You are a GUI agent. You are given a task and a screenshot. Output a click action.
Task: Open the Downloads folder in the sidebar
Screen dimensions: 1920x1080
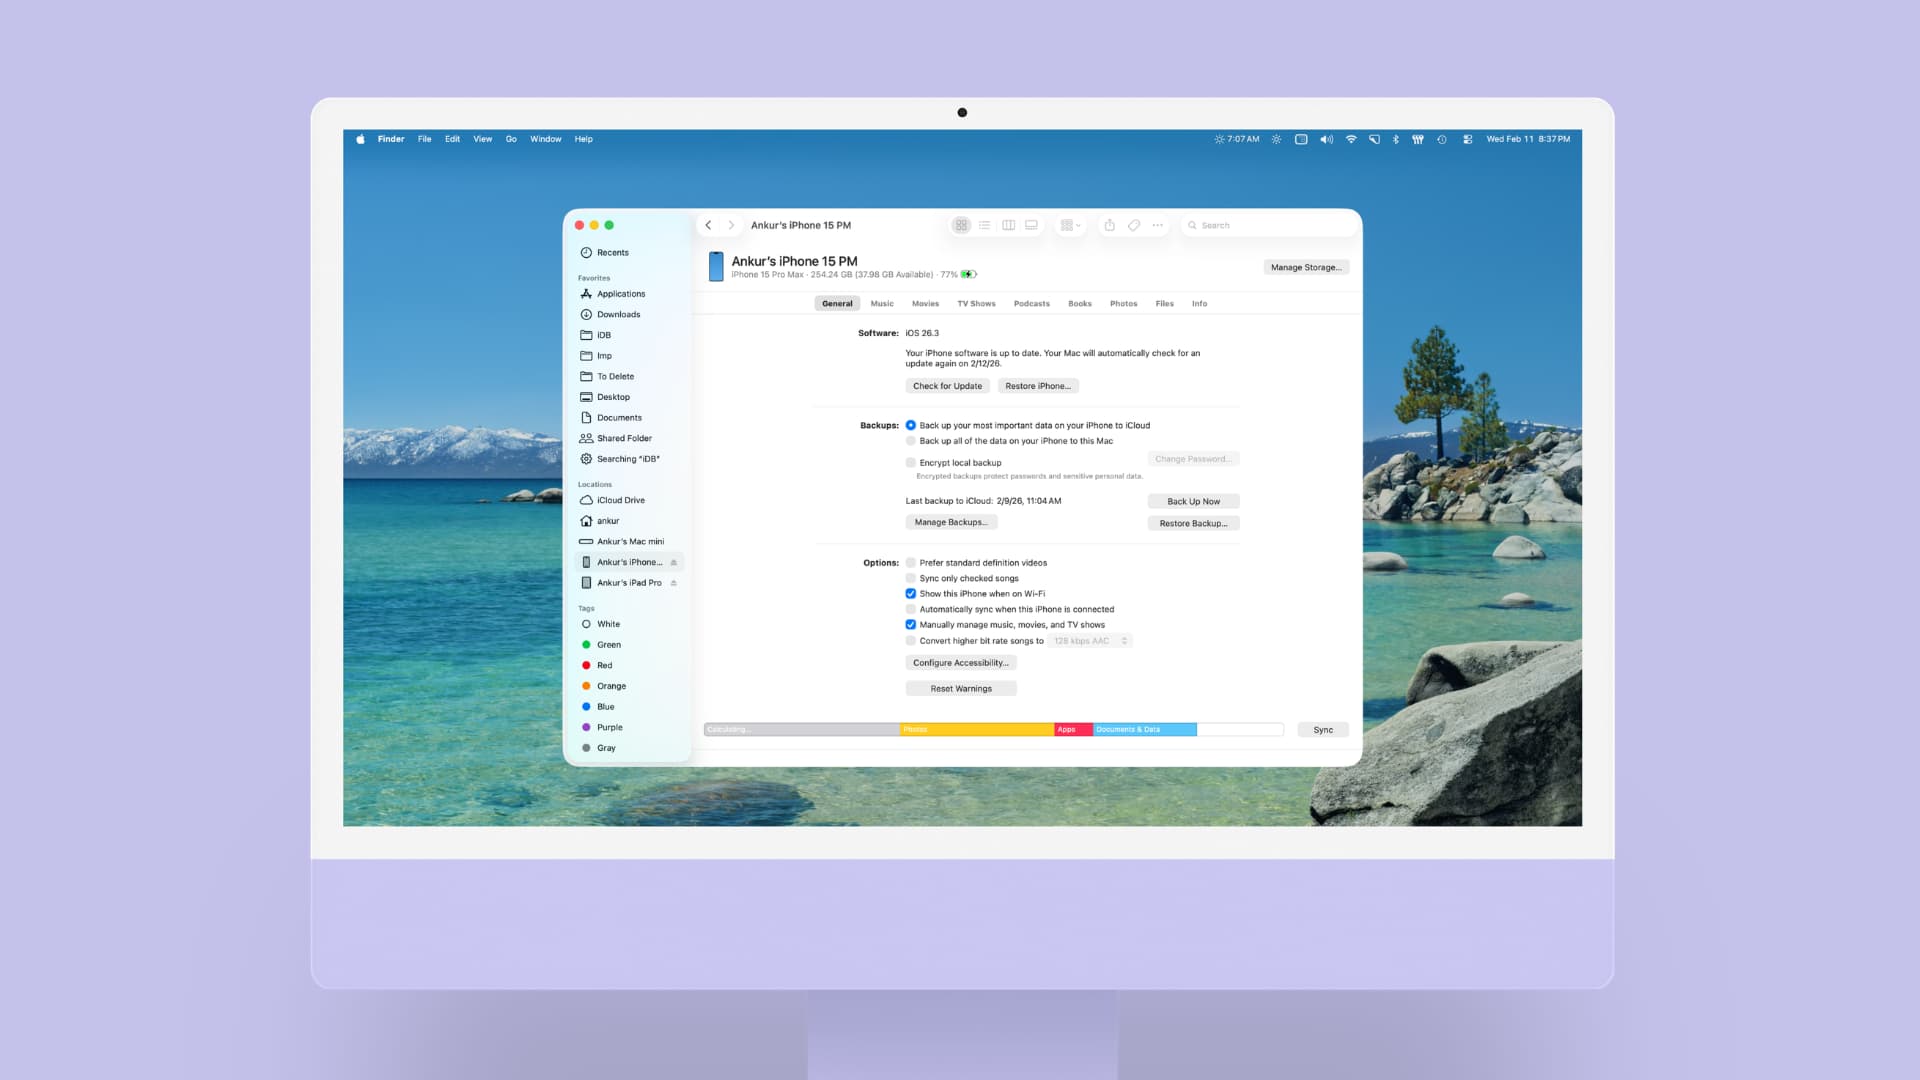617,314
